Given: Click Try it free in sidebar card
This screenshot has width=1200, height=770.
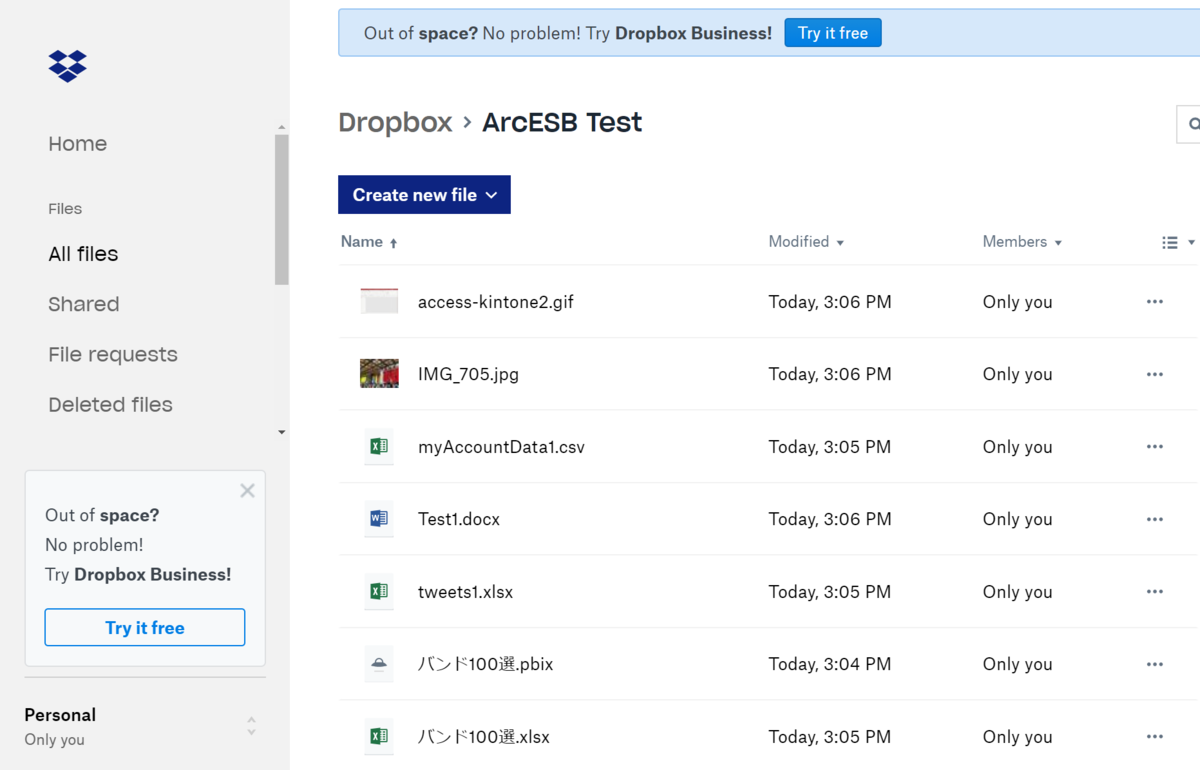Looking at the screenshot, I should [145, 628].
